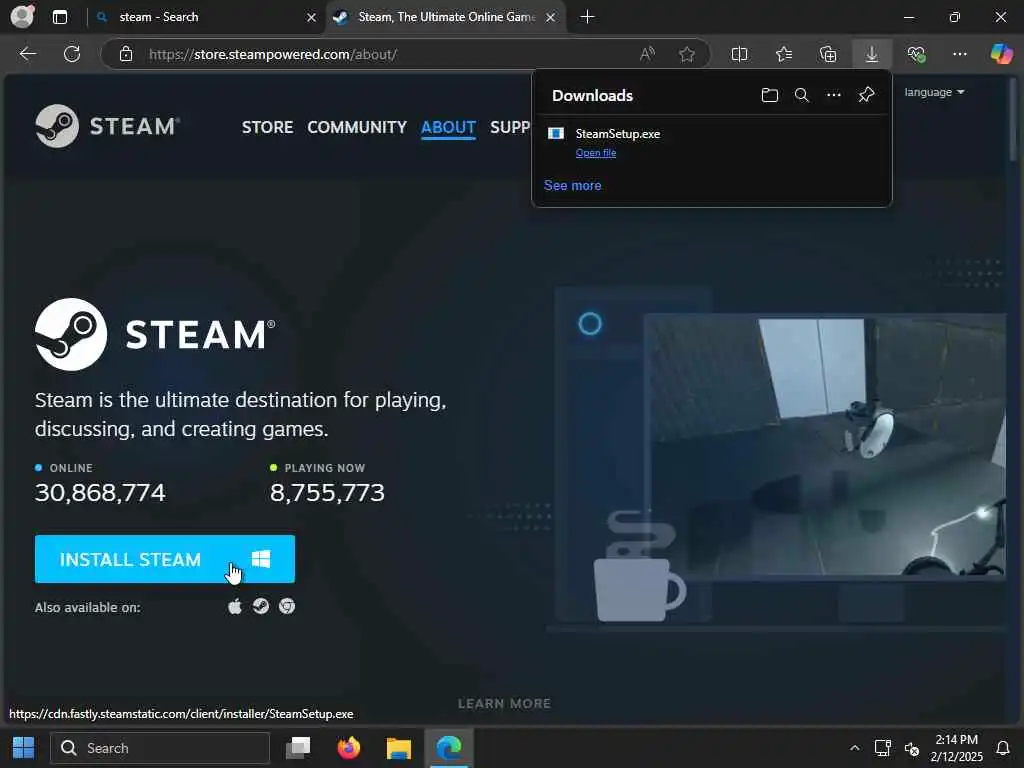Open File Explorer from the taskbar
1024x768 pixels.
tap(398, 748)
